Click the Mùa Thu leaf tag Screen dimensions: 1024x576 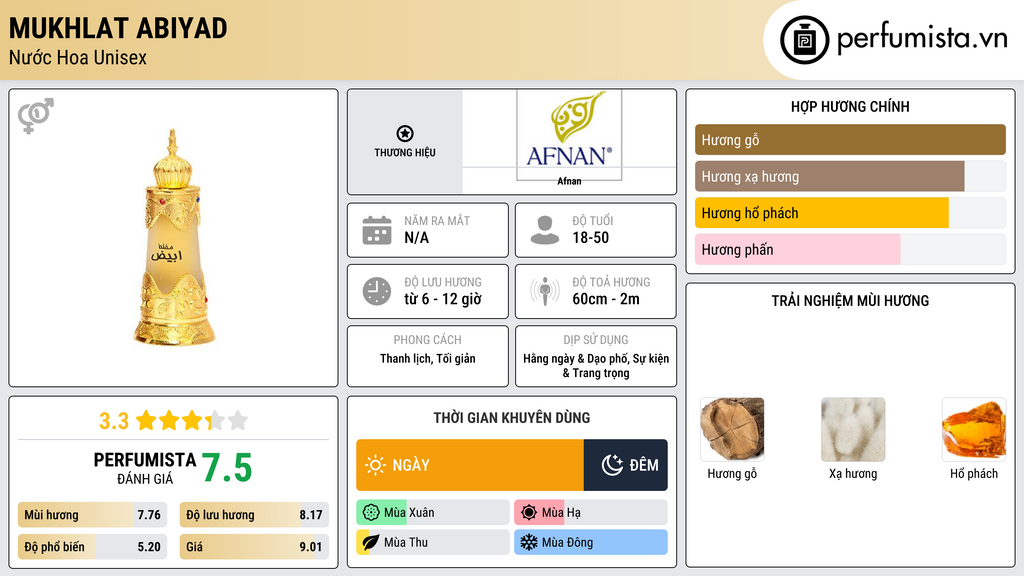click(x=432, y=543)
